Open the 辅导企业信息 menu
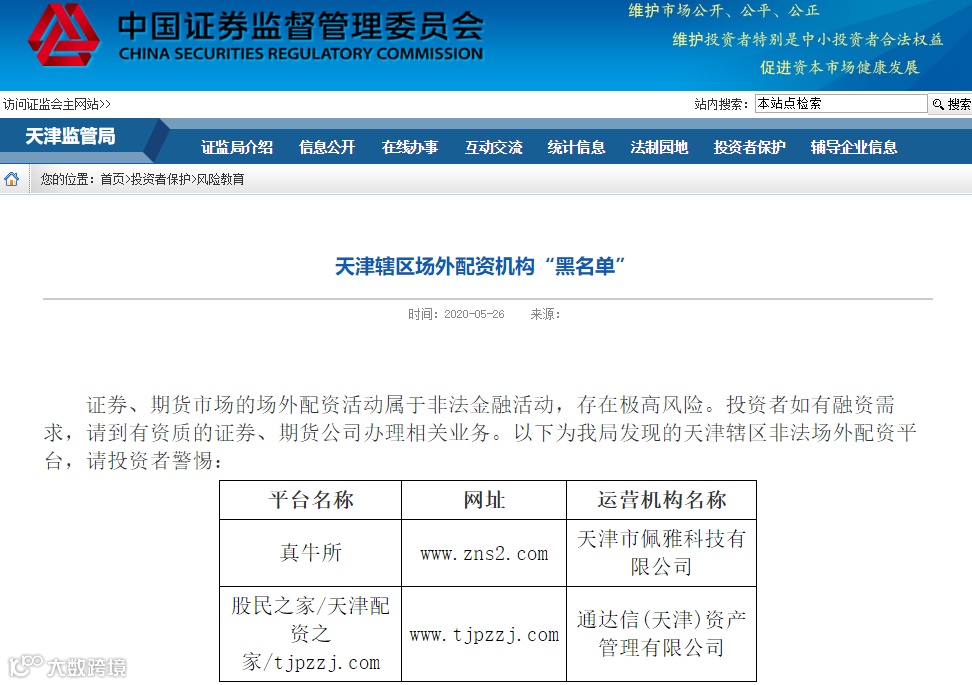 click(854, 147)
